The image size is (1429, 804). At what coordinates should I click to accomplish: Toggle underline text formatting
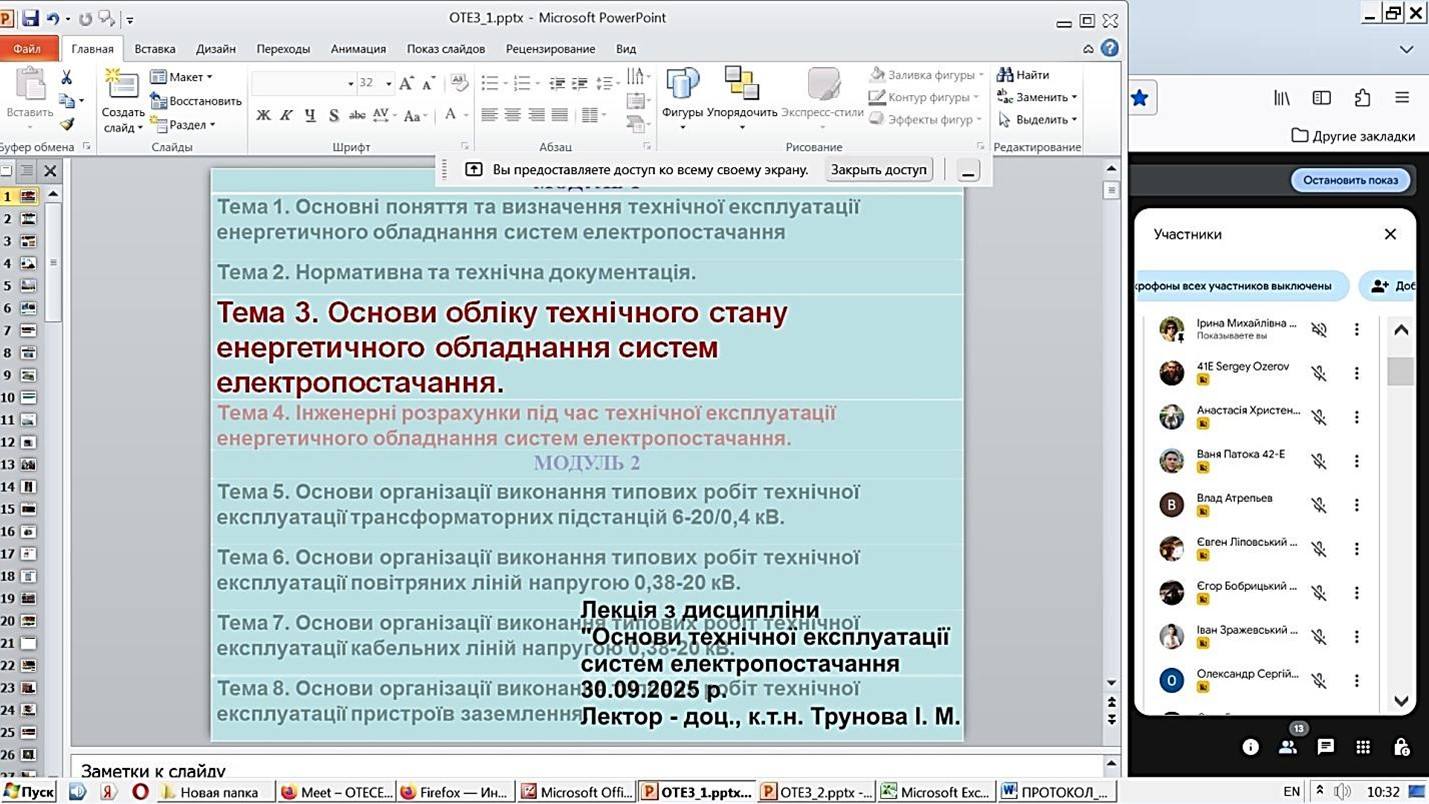[x=310, y=115]
